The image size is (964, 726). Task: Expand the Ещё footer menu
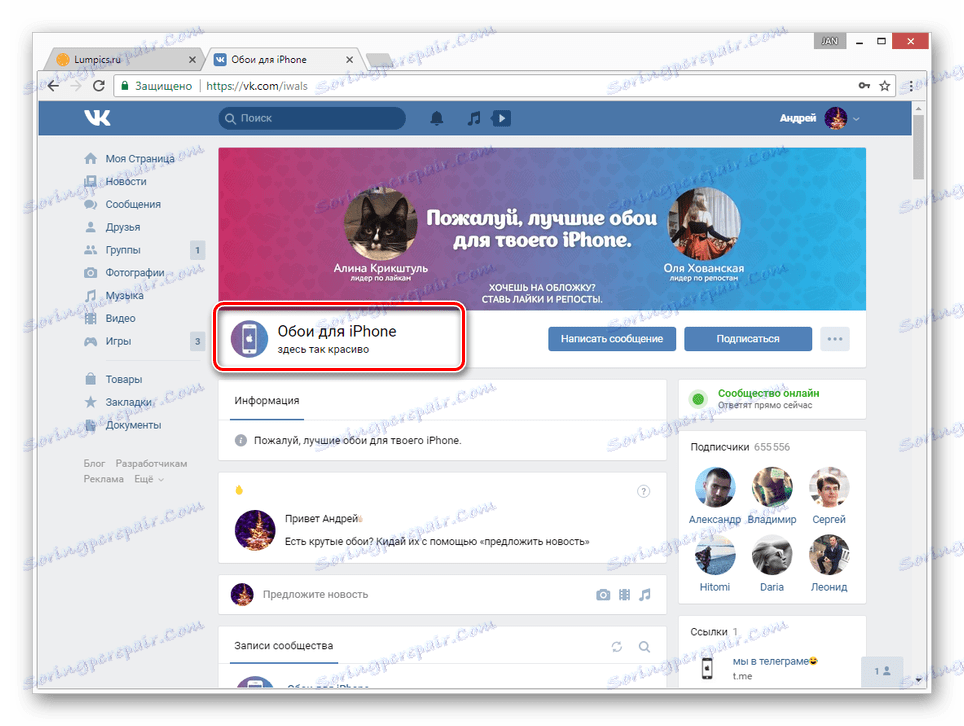(x=149, y=479)
